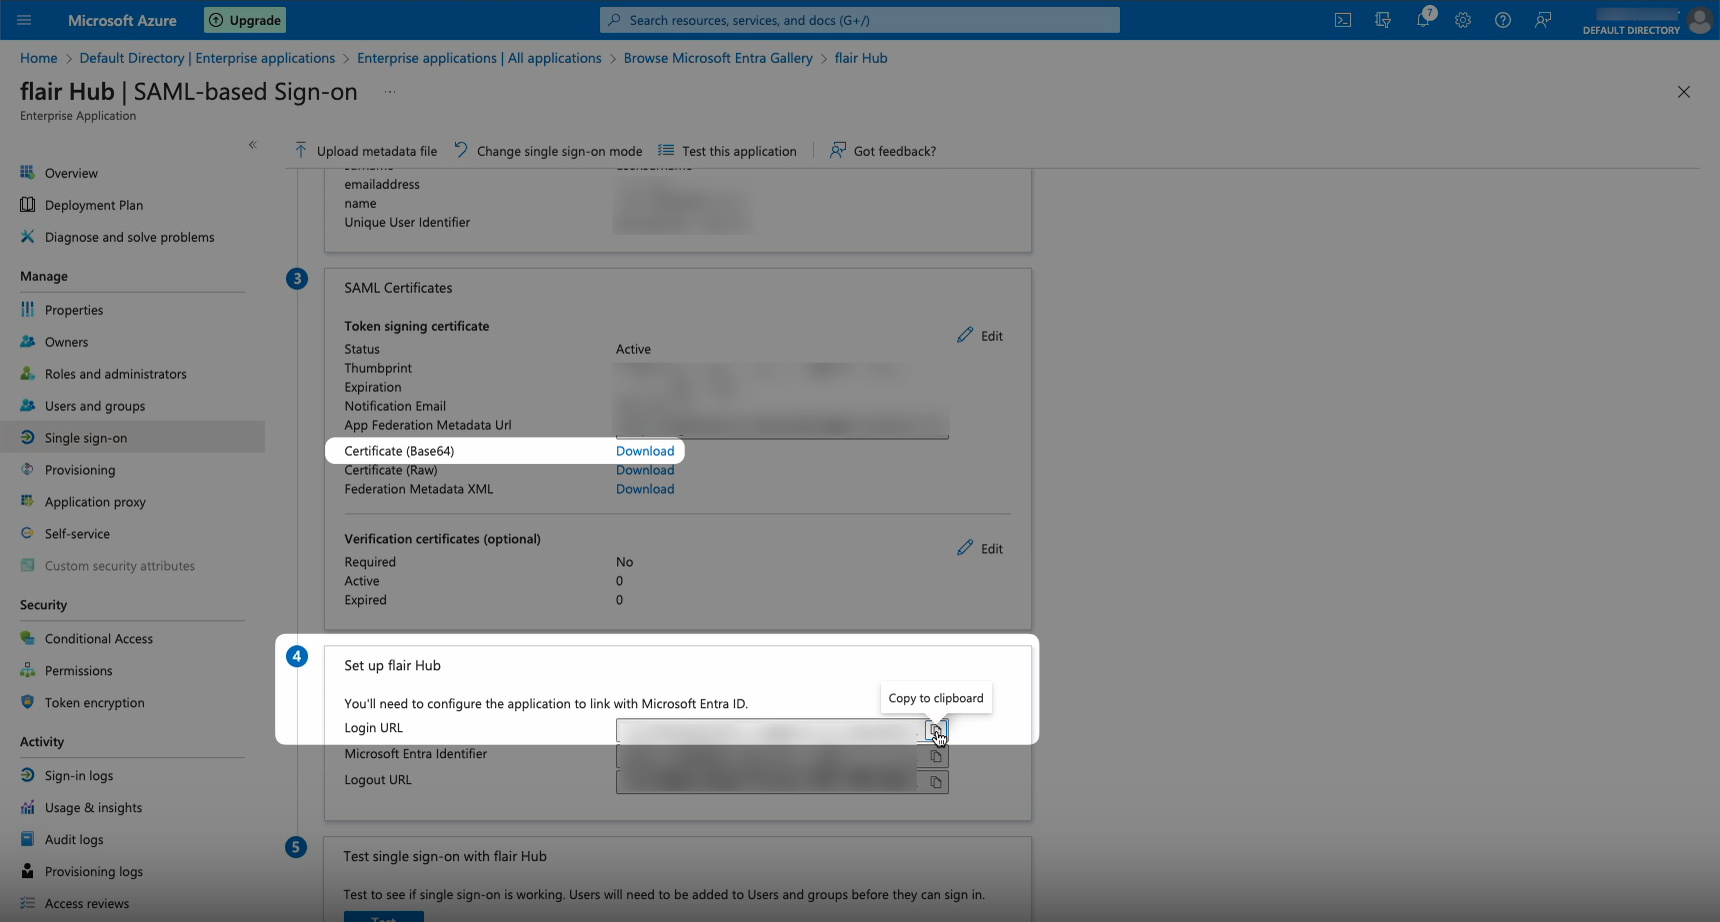Image resolution: width=1720 pixels, height=922 pixels.
Task: Download the Federation Metadata XML
Action: (x=645, y=489)
